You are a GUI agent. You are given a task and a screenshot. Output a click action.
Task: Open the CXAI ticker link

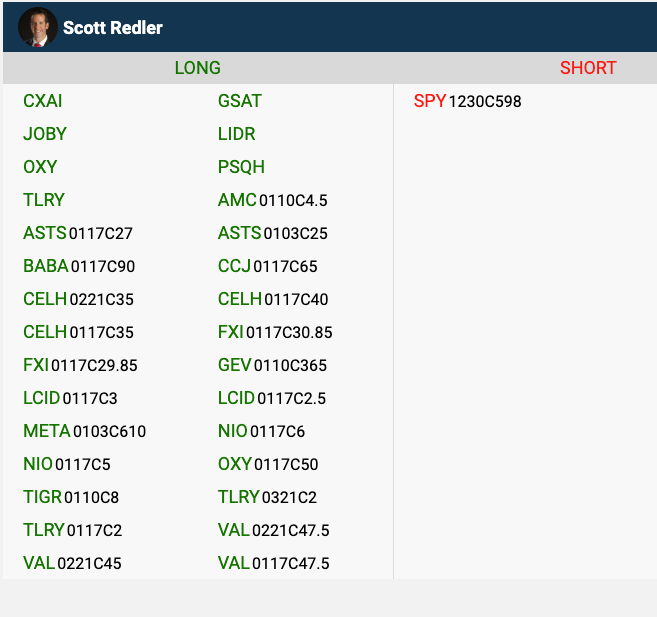(x=43, y=101)
